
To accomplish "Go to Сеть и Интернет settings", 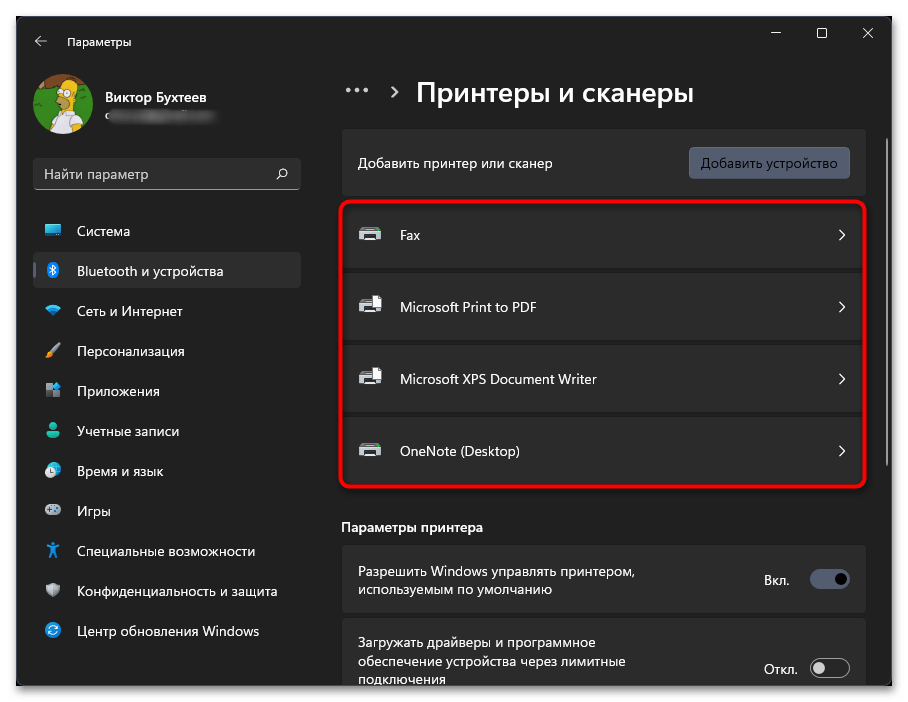I will [x=167, y=311].
